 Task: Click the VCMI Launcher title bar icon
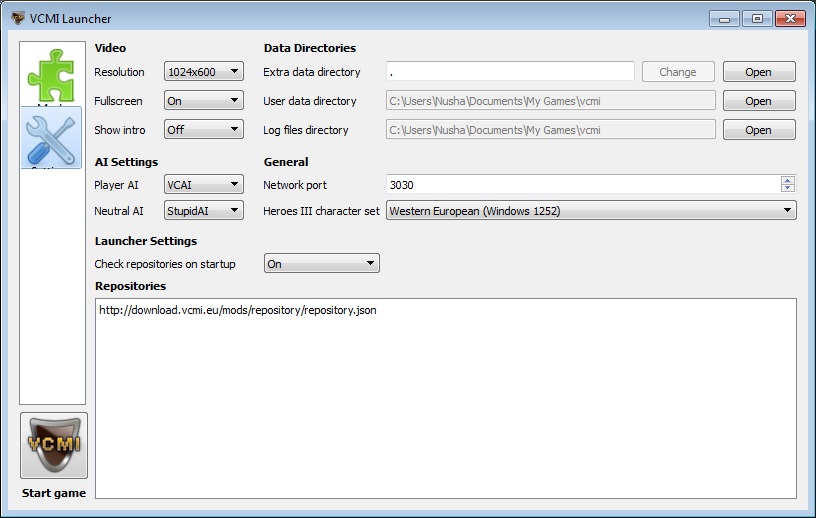17,18
